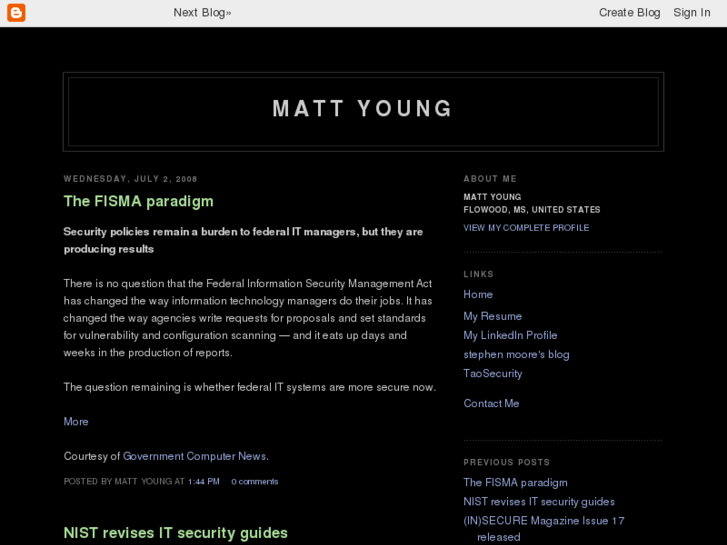727x545 pixels.
Task: Click the Blogger logo icon
Action: point(15,13)
